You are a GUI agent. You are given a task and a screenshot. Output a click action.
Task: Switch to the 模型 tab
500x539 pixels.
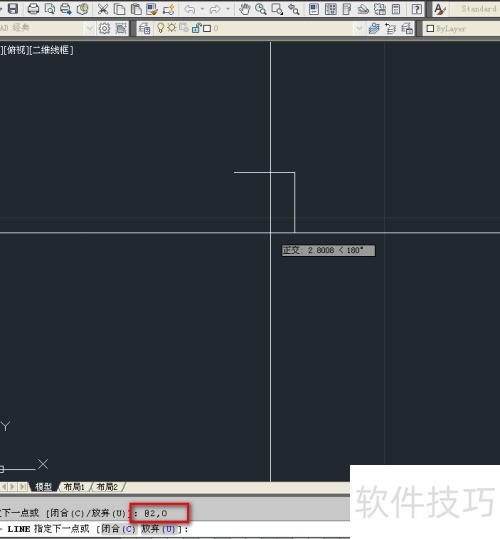43,487
